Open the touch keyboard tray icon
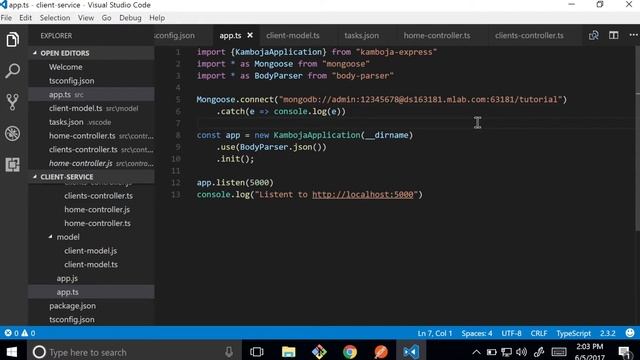 (559, 352)
